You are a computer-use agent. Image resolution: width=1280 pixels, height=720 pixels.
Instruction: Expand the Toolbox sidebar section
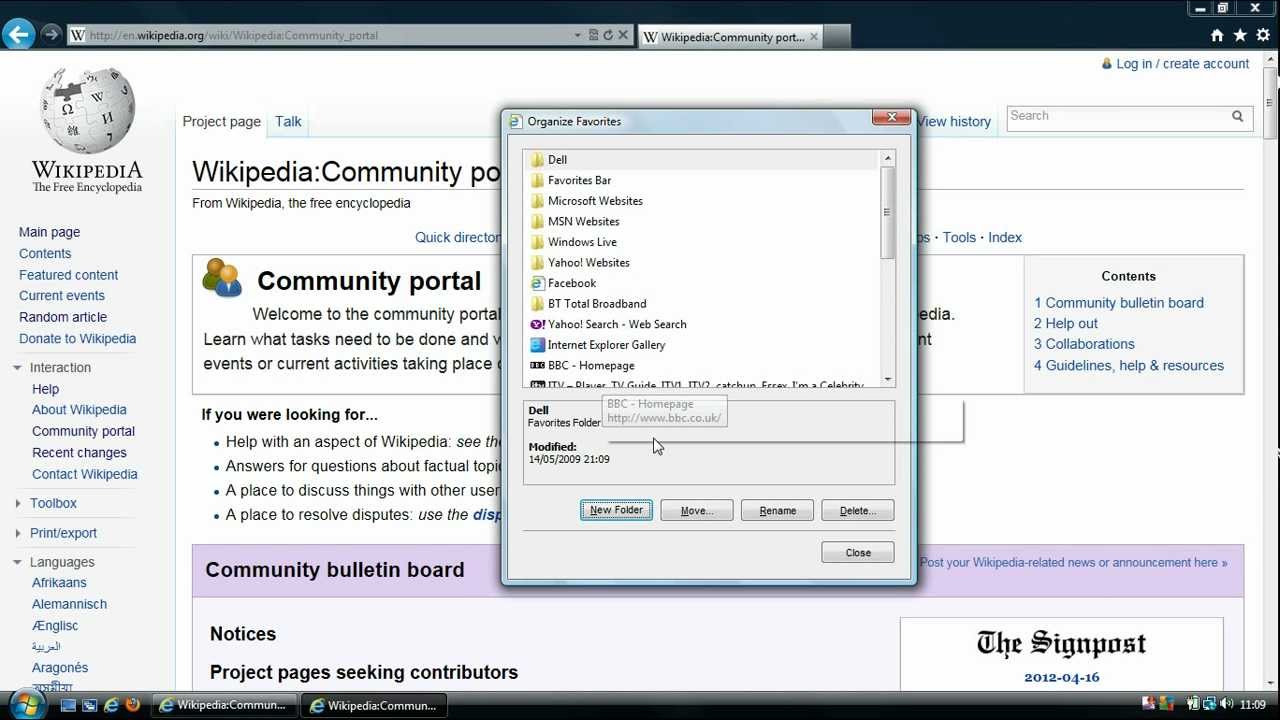[x=17, y=503]
